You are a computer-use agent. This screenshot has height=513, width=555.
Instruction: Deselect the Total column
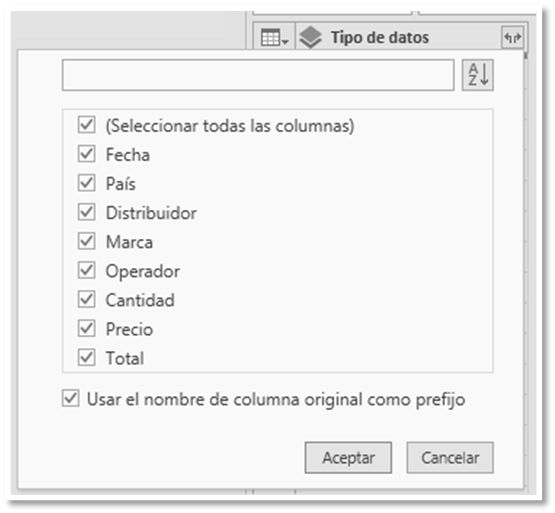(86, 358)
